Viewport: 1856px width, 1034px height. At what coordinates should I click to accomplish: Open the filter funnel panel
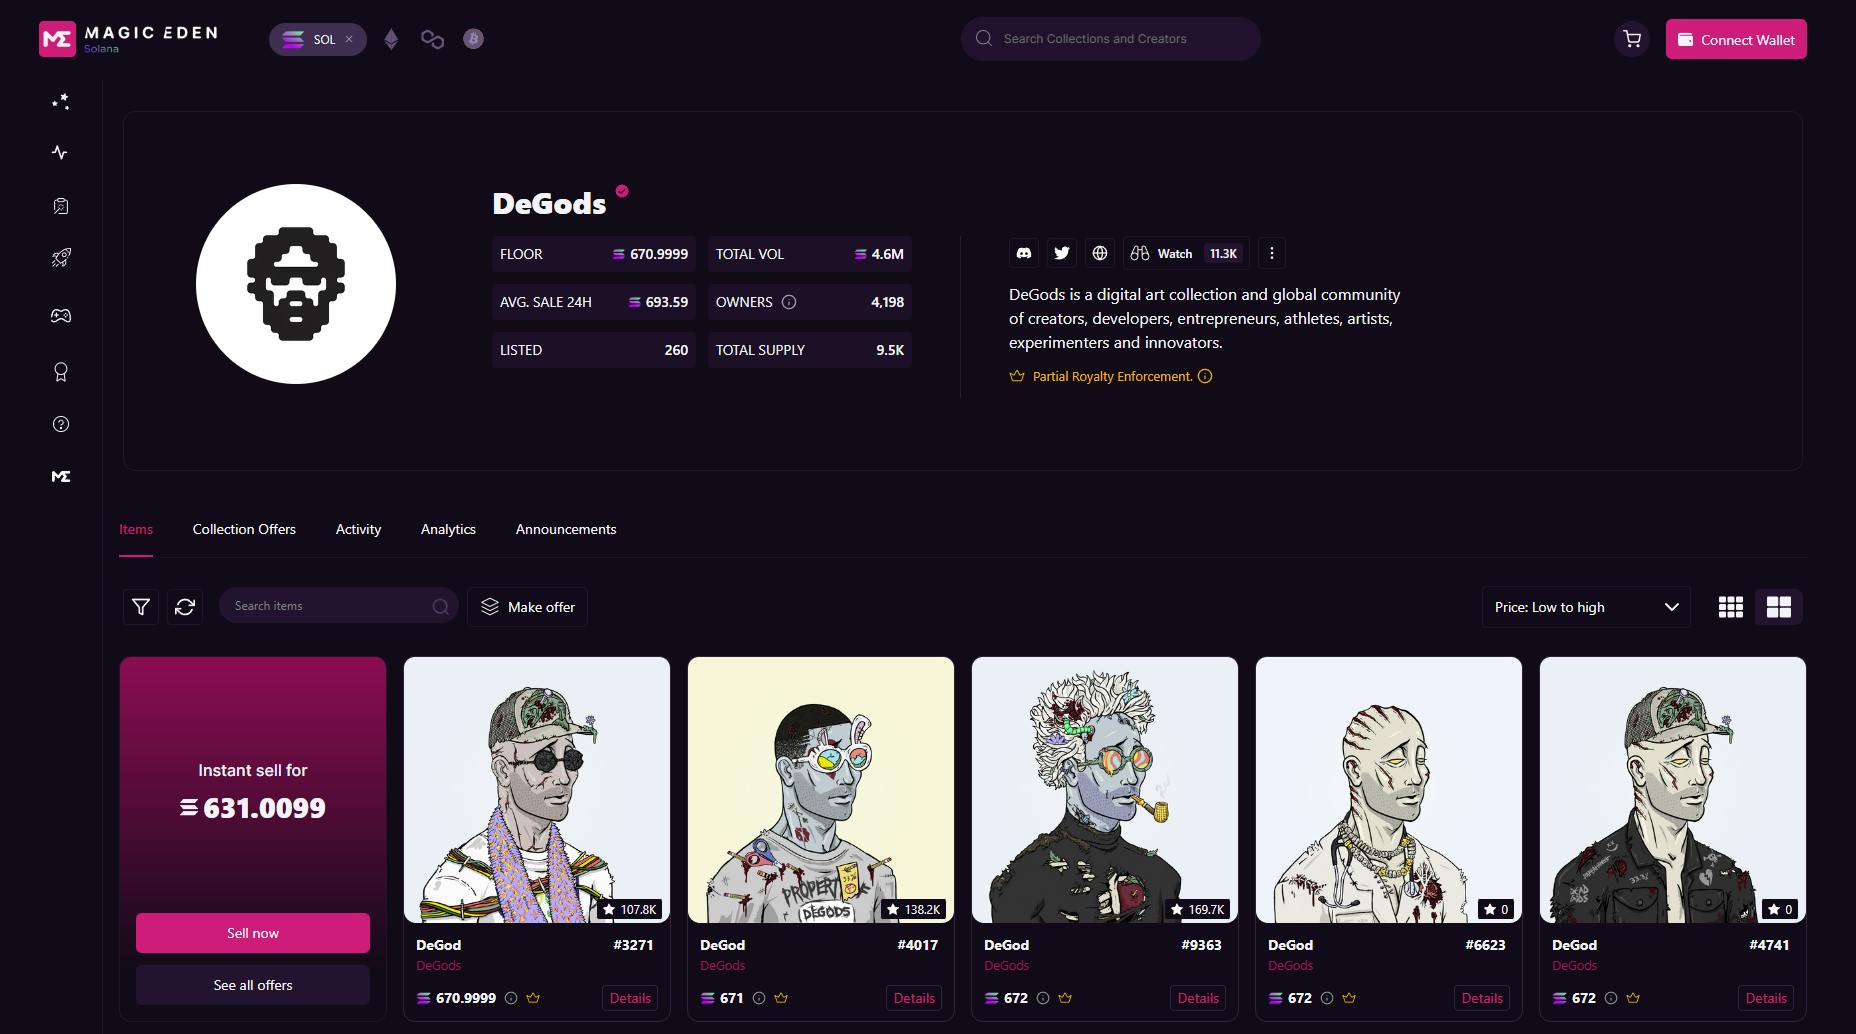(141, 606)
